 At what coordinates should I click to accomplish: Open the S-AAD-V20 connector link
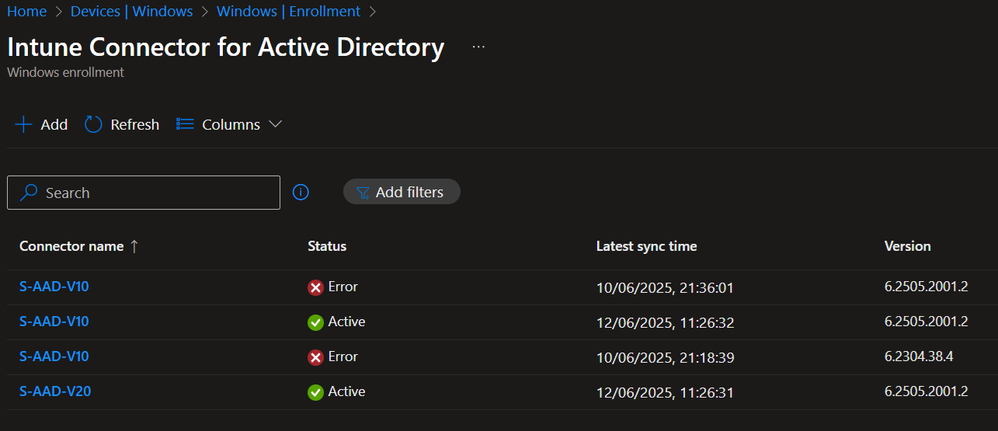(x=55, y=392)
